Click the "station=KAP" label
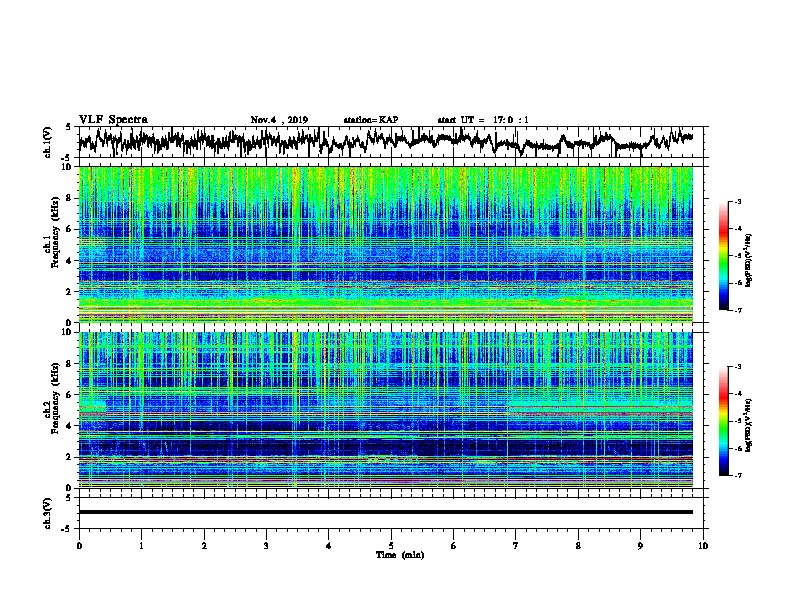 tap(371, 120)
